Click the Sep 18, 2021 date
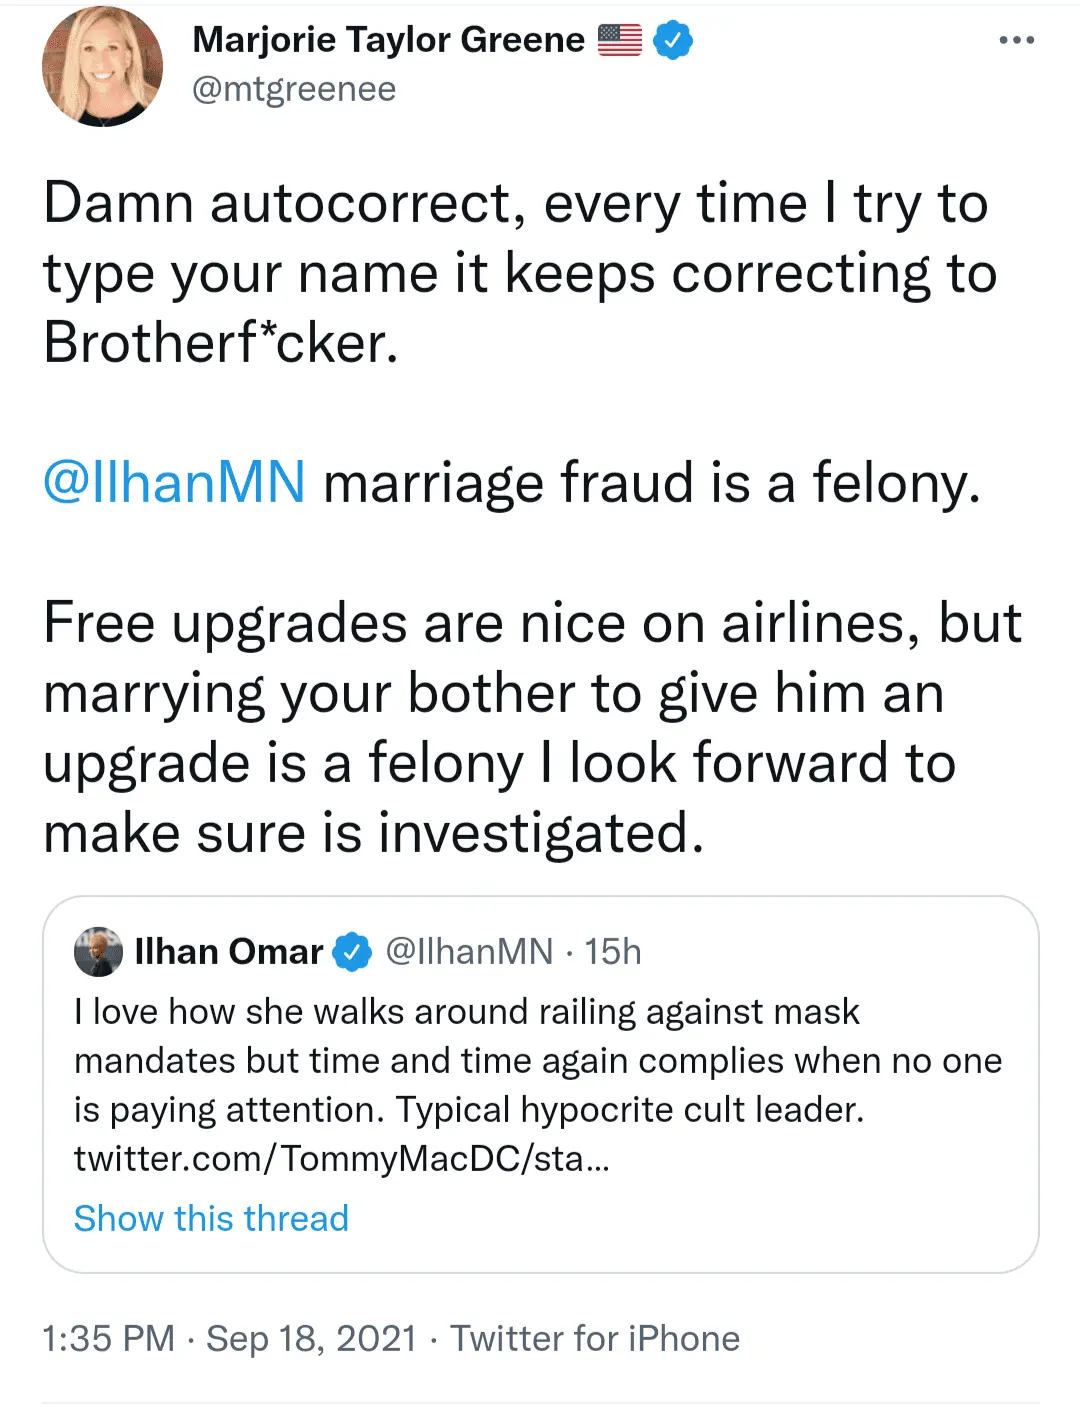The height and width of the screenshot is (1407, 1080). coord(311,1338)
